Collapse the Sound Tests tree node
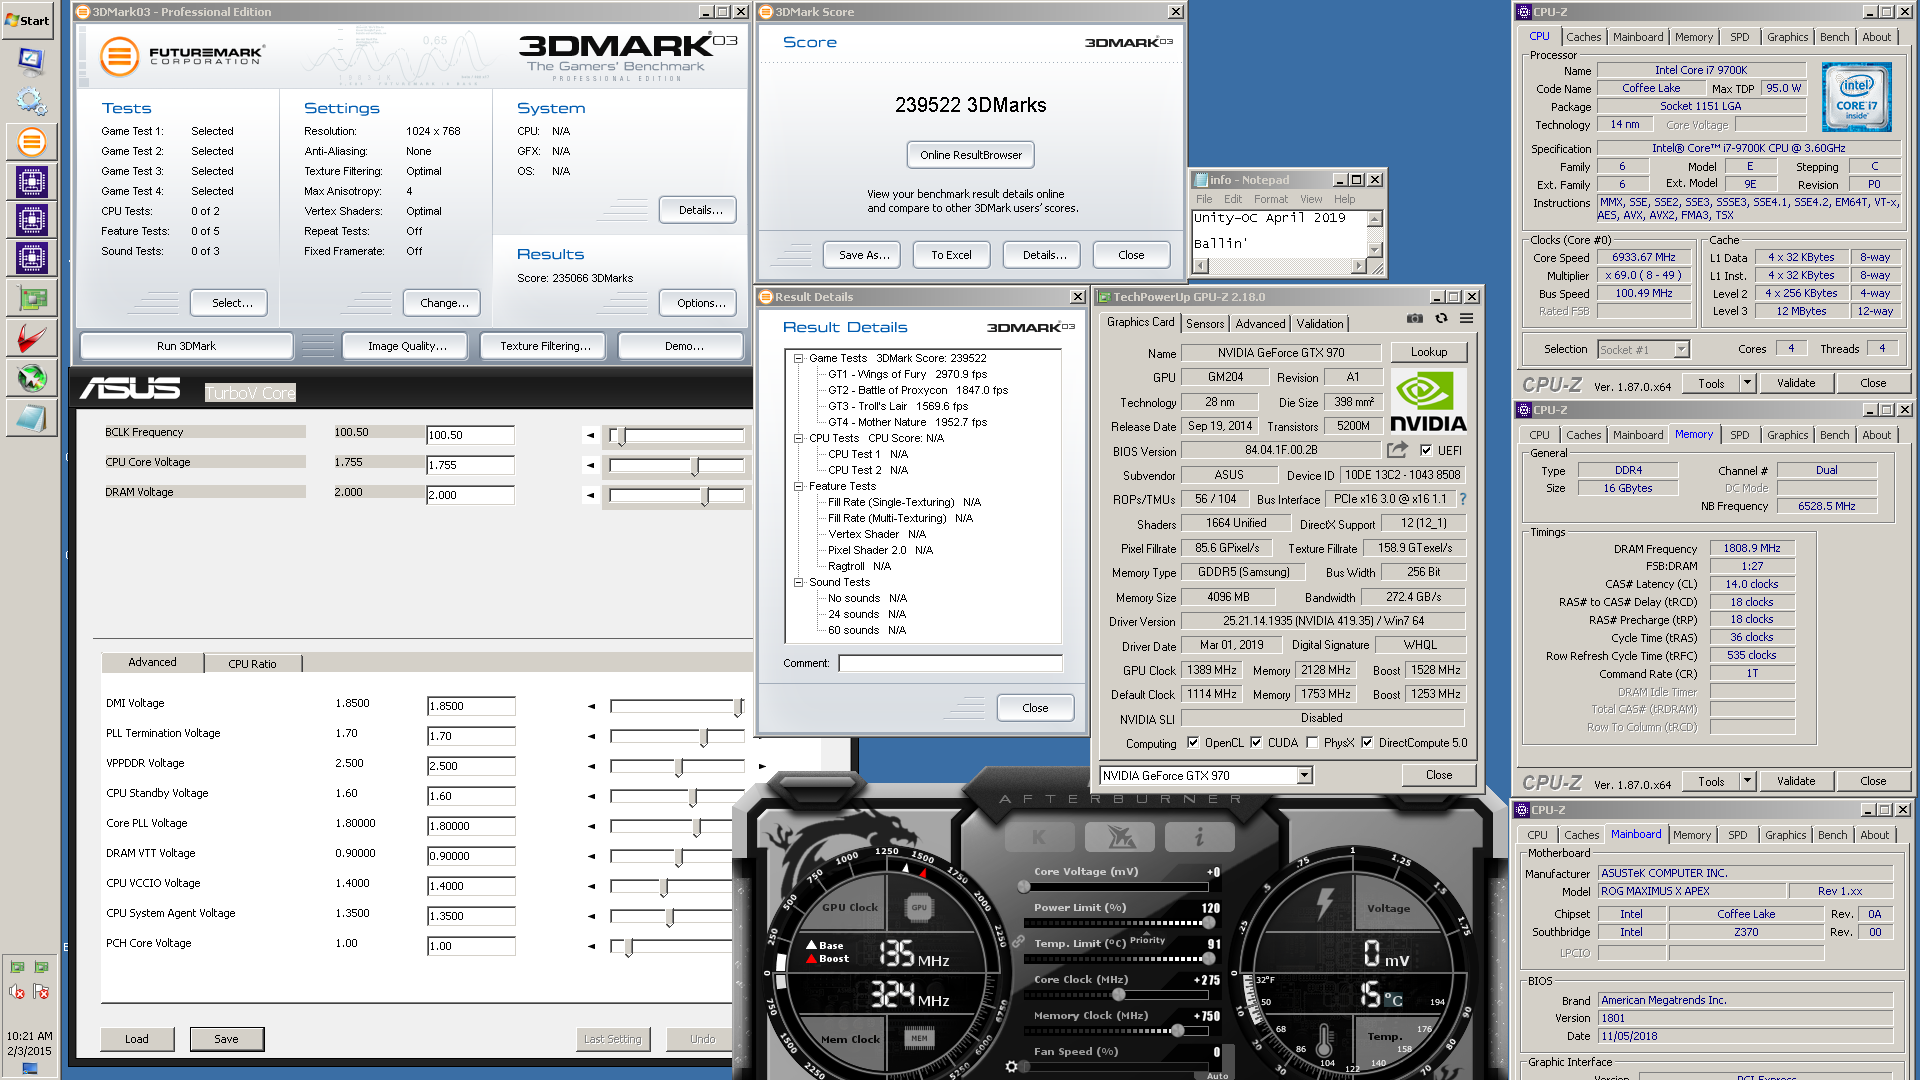The height and width of the screenshot is (1080, 1920). tap(798, 582)
